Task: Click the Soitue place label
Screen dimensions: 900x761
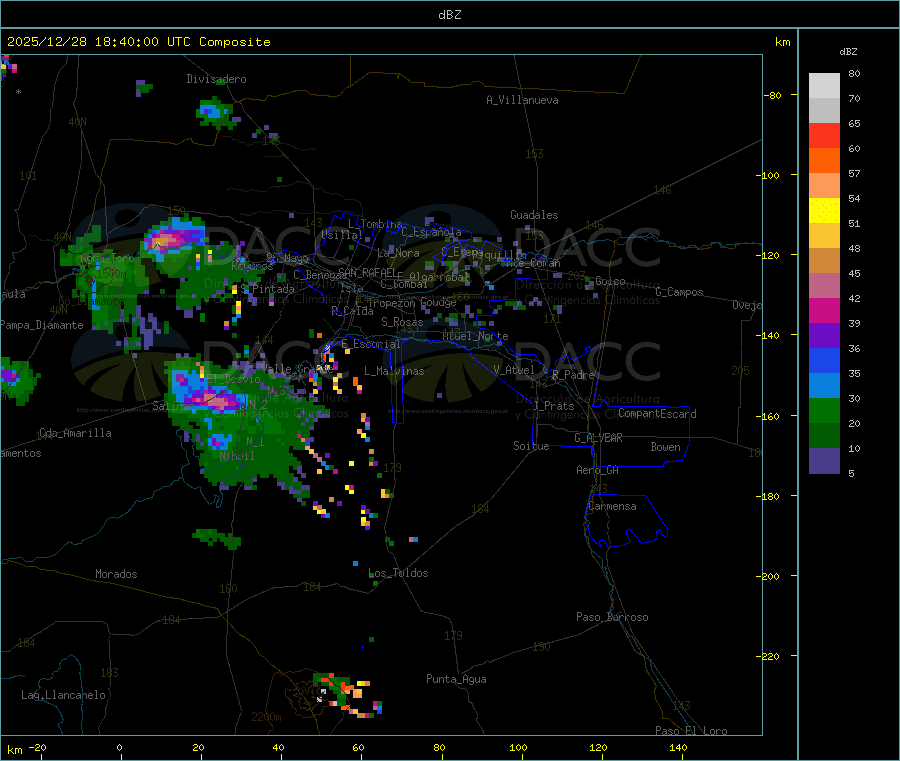Action: tap(531, 446)
